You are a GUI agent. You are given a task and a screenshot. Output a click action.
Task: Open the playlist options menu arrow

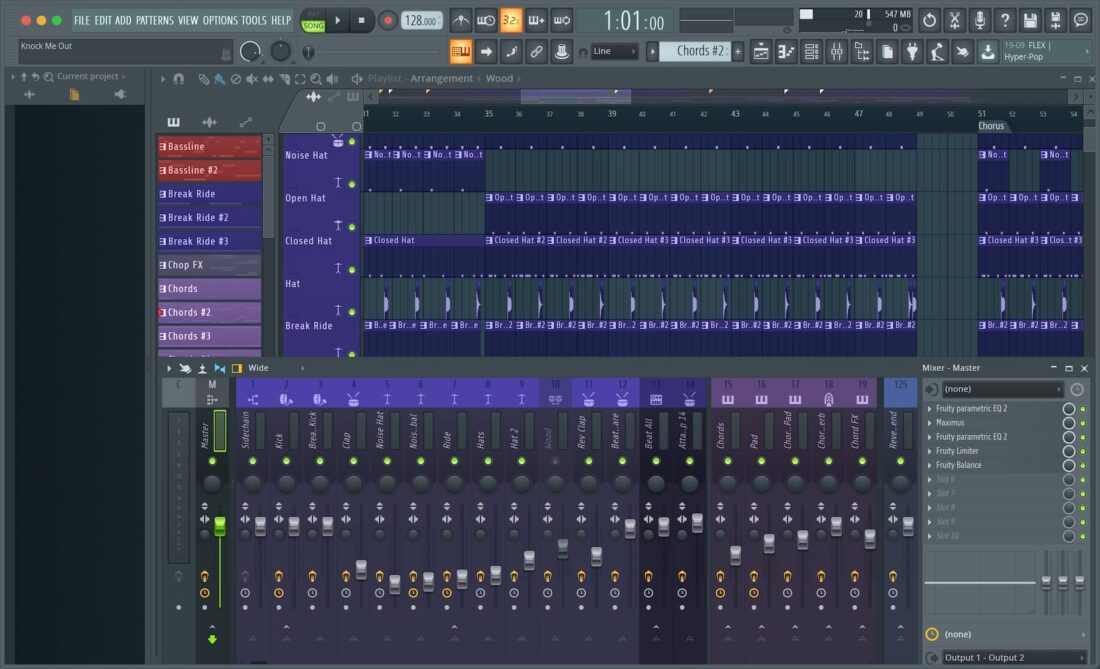coord(163,79)
